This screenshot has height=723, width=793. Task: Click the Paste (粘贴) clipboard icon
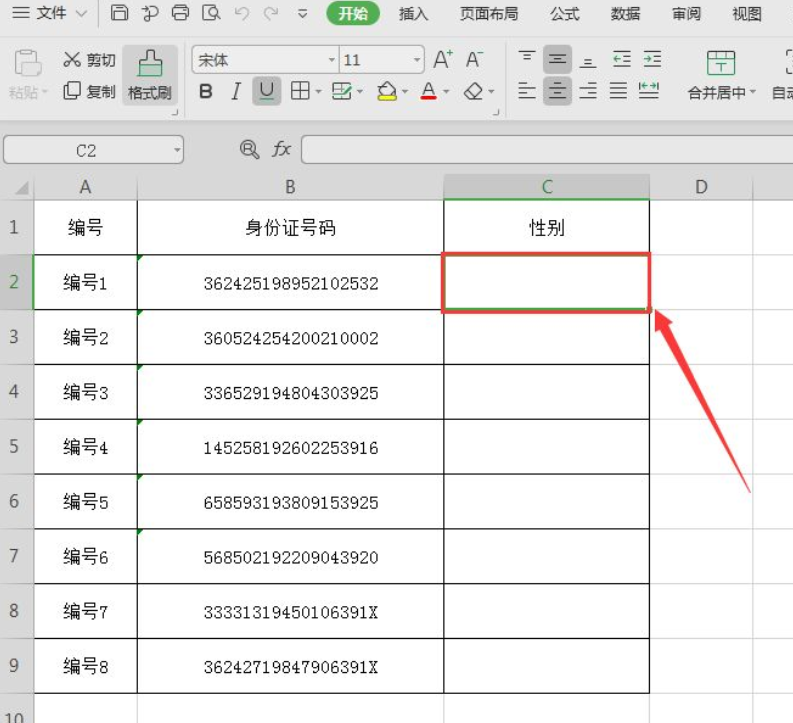(x=27, y=63)
